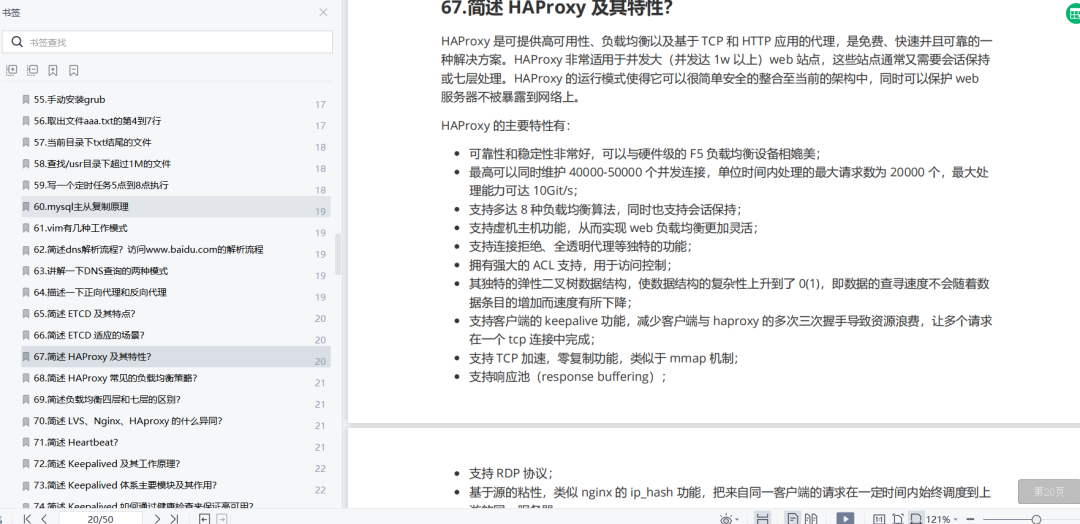Screen dimensions: 1080x524
Task: Toggle continuous scrolling view icon
Action: (x=762, y=518)
